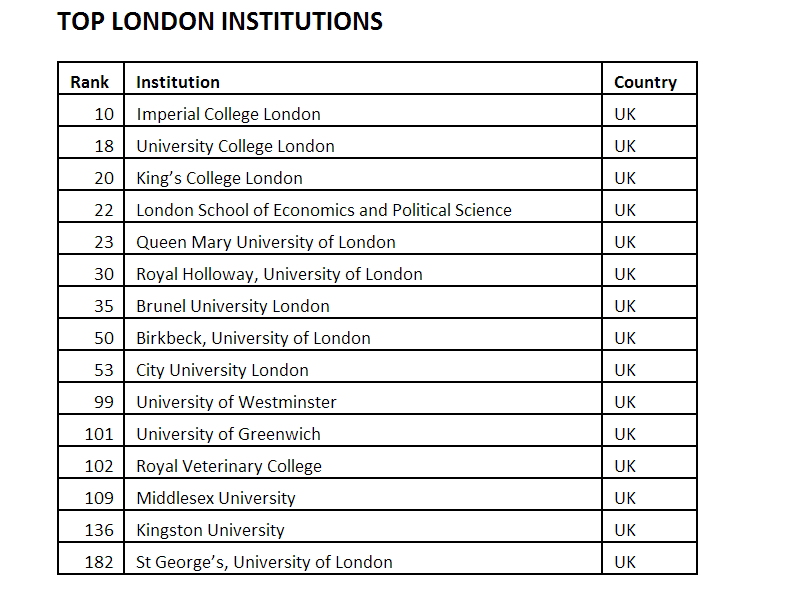The height and width of the screenshot is (593, 790).
Task: Select University of Greenwich cell
Action: click(228, 434)
